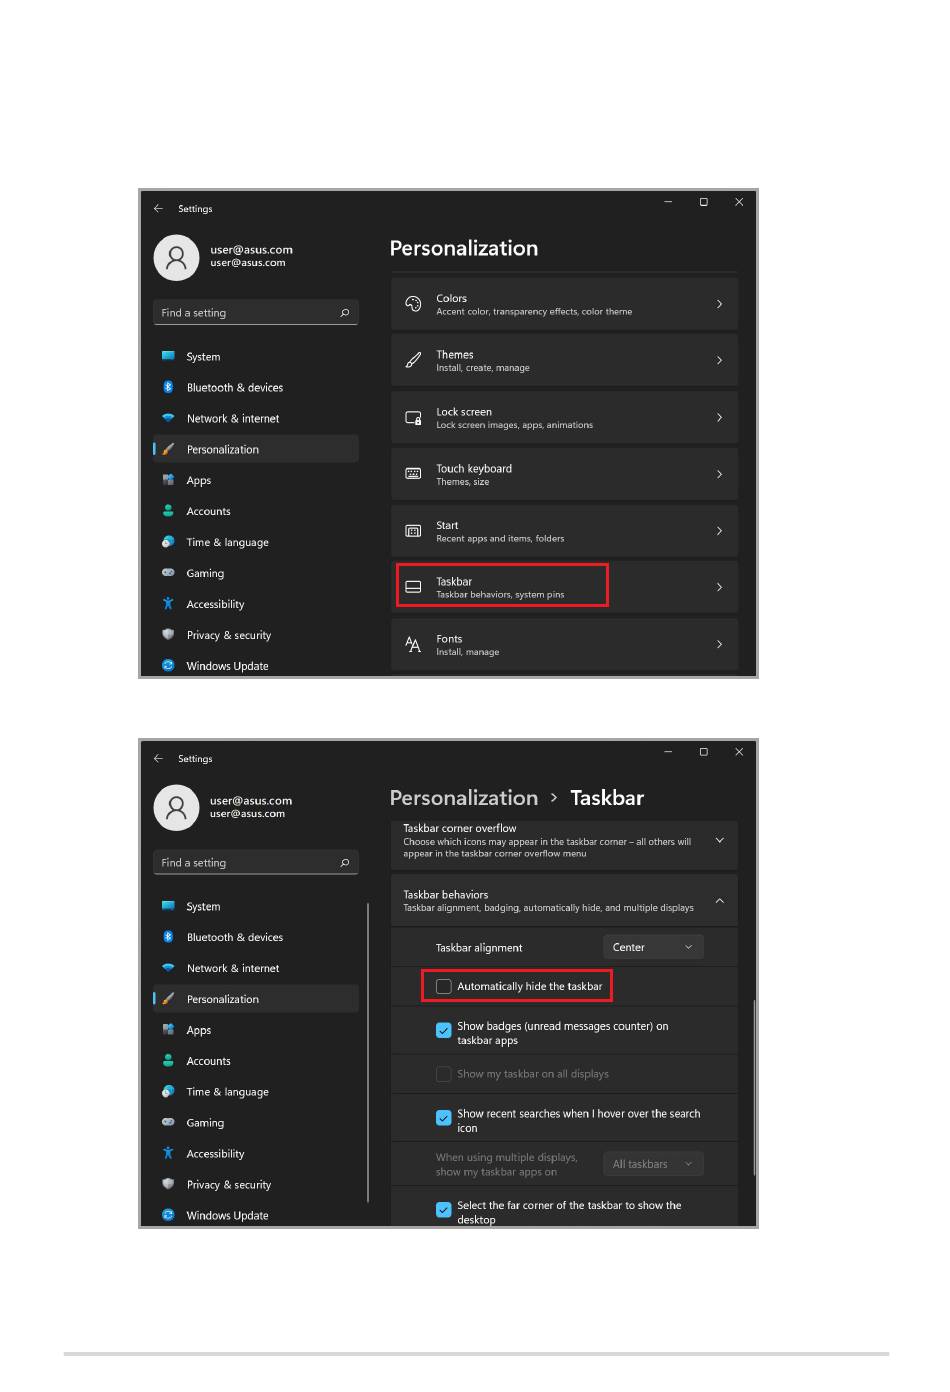950x1392 pixels.
Task: Click the Touch keyboard icon
Action: tap(413, 474)
